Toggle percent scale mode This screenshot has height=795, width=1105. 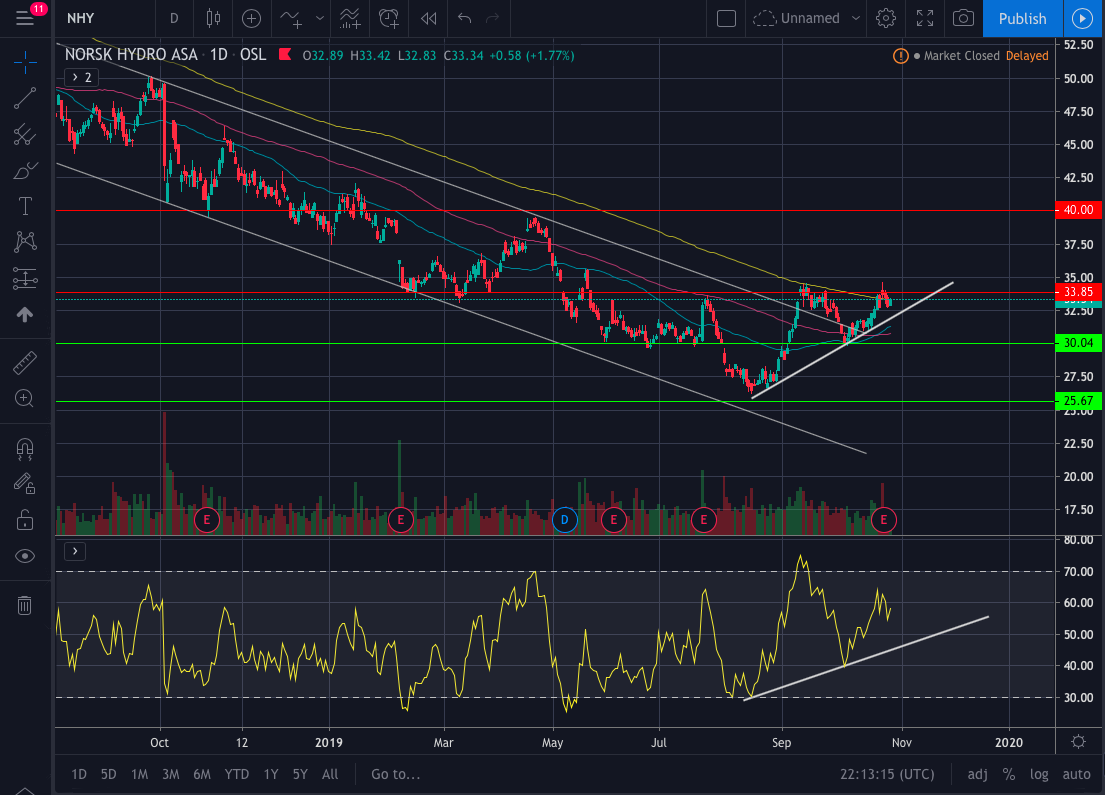1009,774
